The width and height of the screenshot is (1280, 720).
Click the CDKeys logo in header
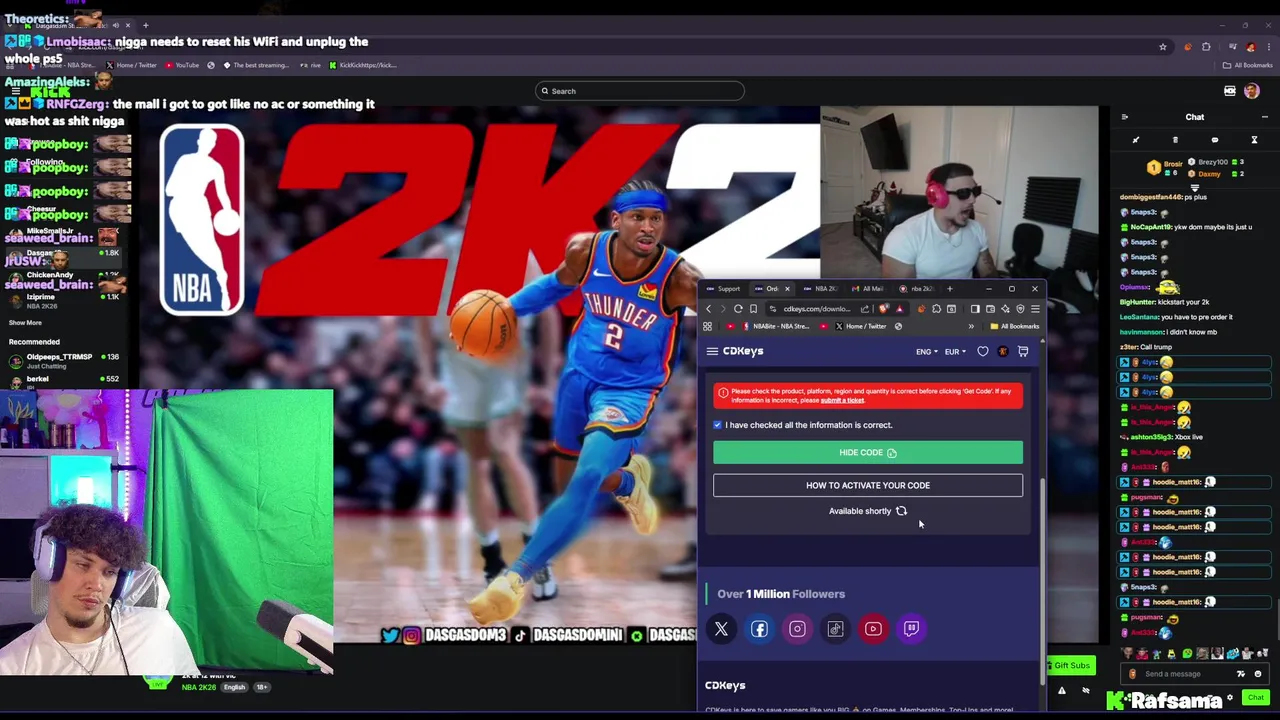(x=743, y=351)
